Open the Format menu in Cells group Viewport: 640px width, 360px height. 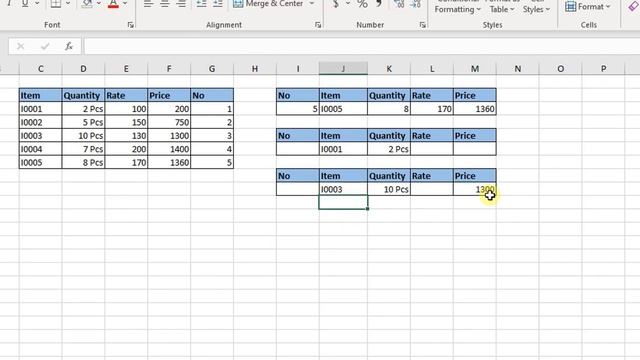coord(588,7)
